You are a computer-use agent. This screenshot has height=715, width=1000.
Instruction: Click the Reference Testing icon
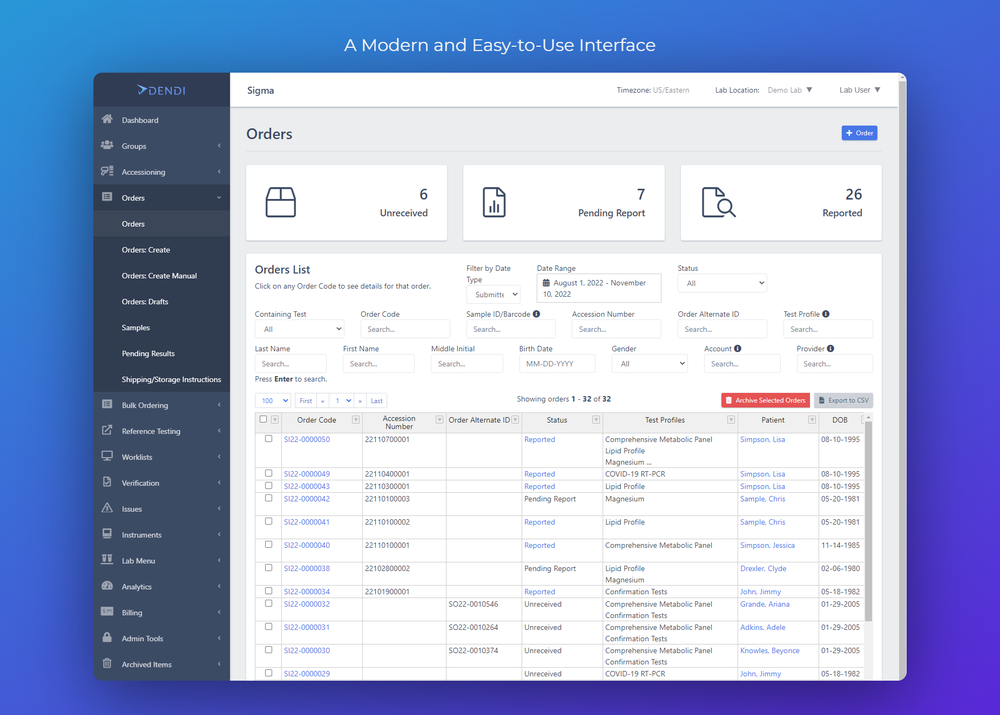pos(107,431)
